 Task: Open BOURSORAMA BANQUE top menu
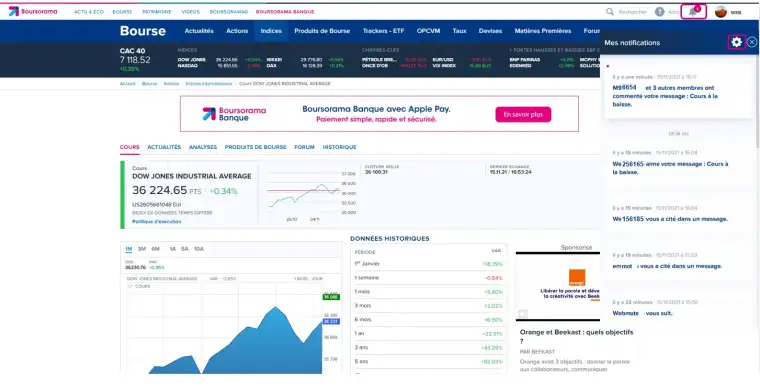[x=285, y=12]
